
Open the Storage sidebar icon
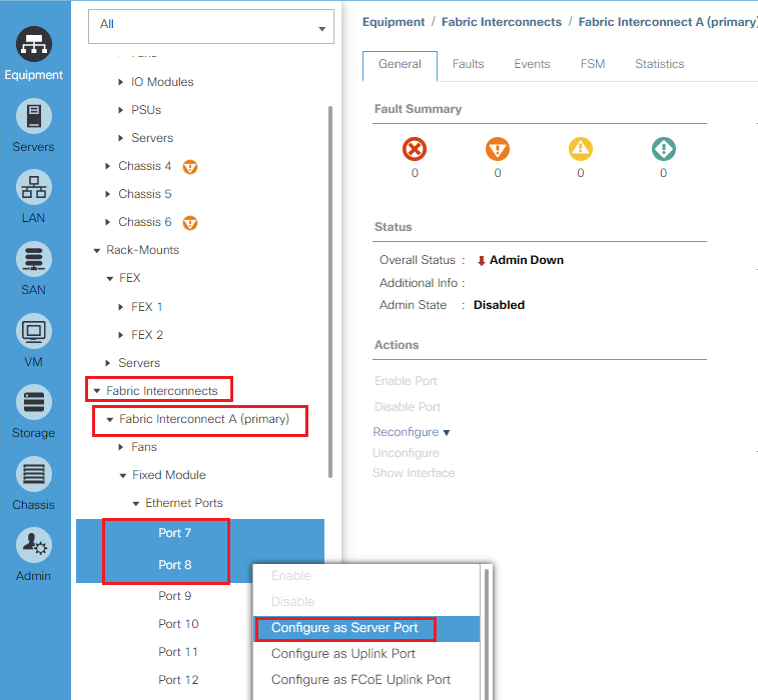(34, 402)
